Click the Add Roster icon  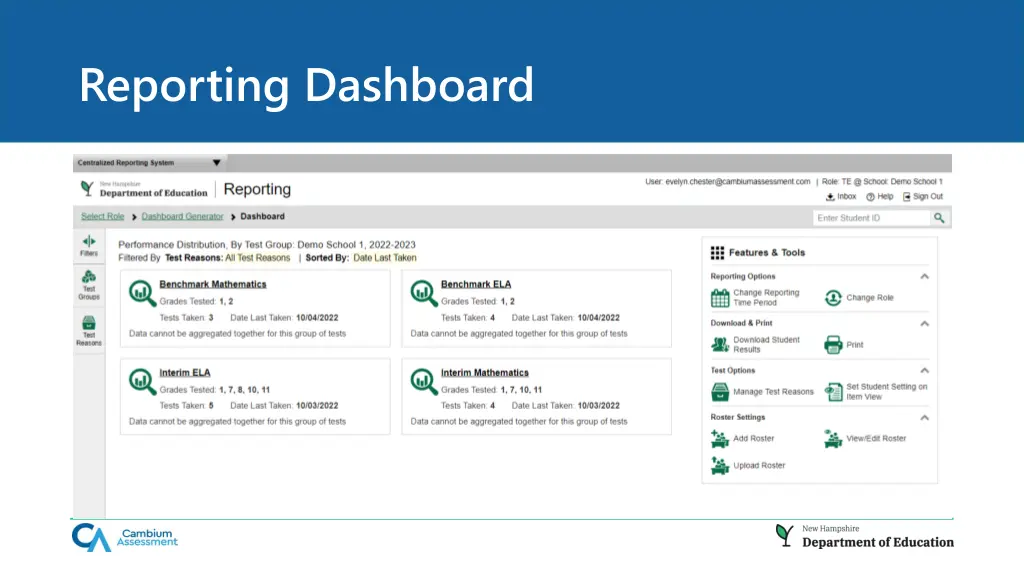point(720,439)
